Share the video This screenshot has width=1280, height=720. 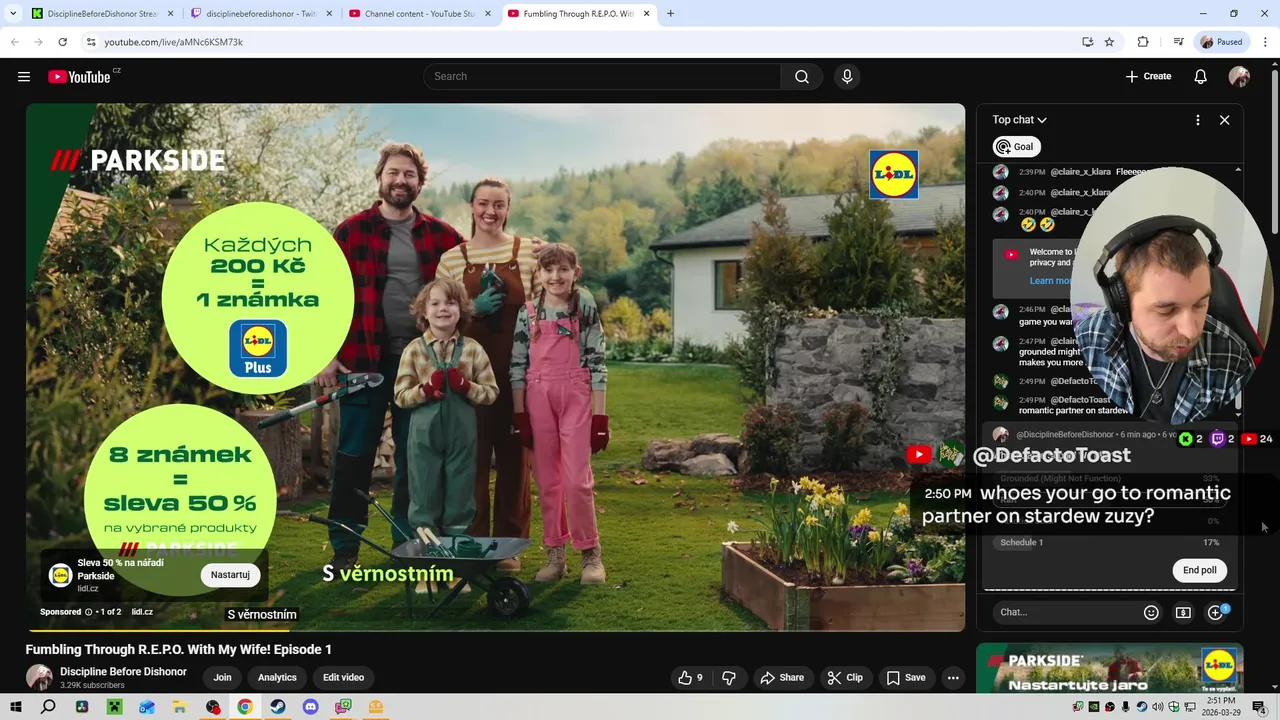pos(782,678)
